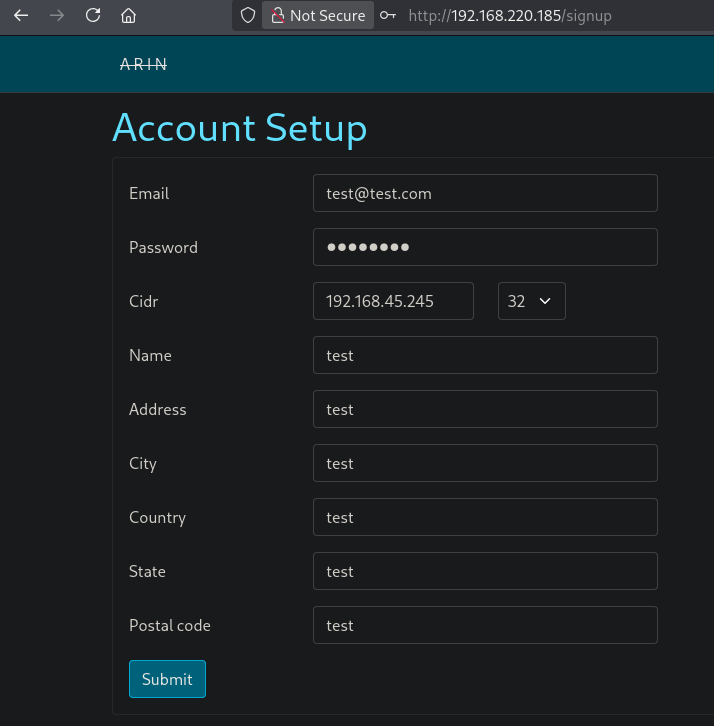Click the Email label
The height and width of the screenshot is (726, 714).
coord(149,194)
